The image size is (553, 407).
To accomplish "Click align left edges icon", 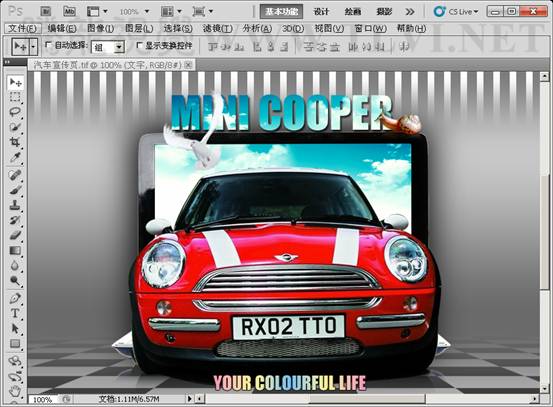I will [x=257, y=47].
